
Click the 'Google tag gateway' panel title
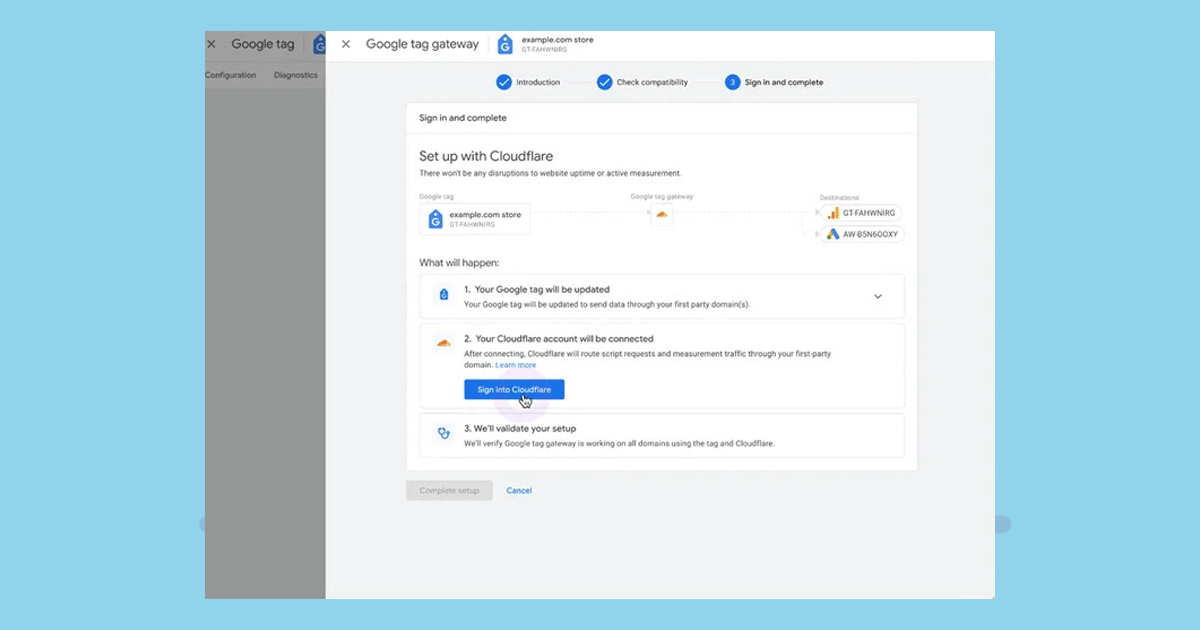(x=422, y=44)
